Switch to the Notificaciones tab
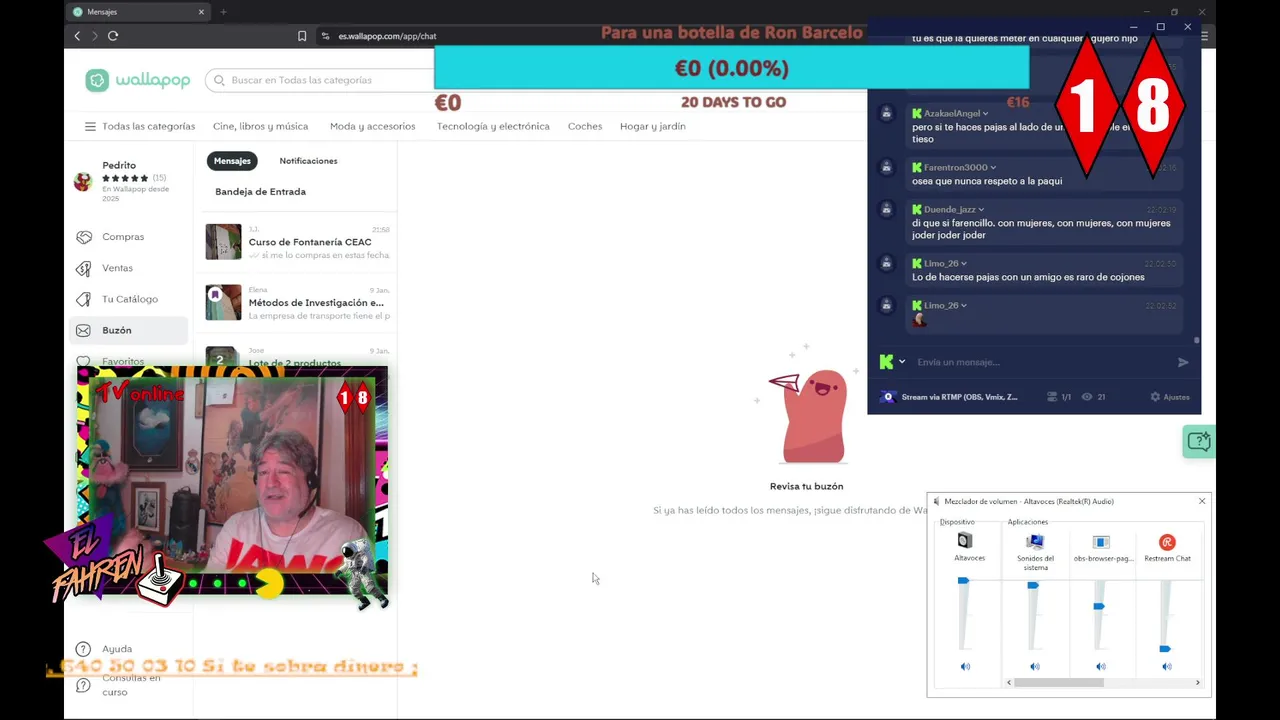Viewport: 1280px width, 720px height. click(308, 161)
